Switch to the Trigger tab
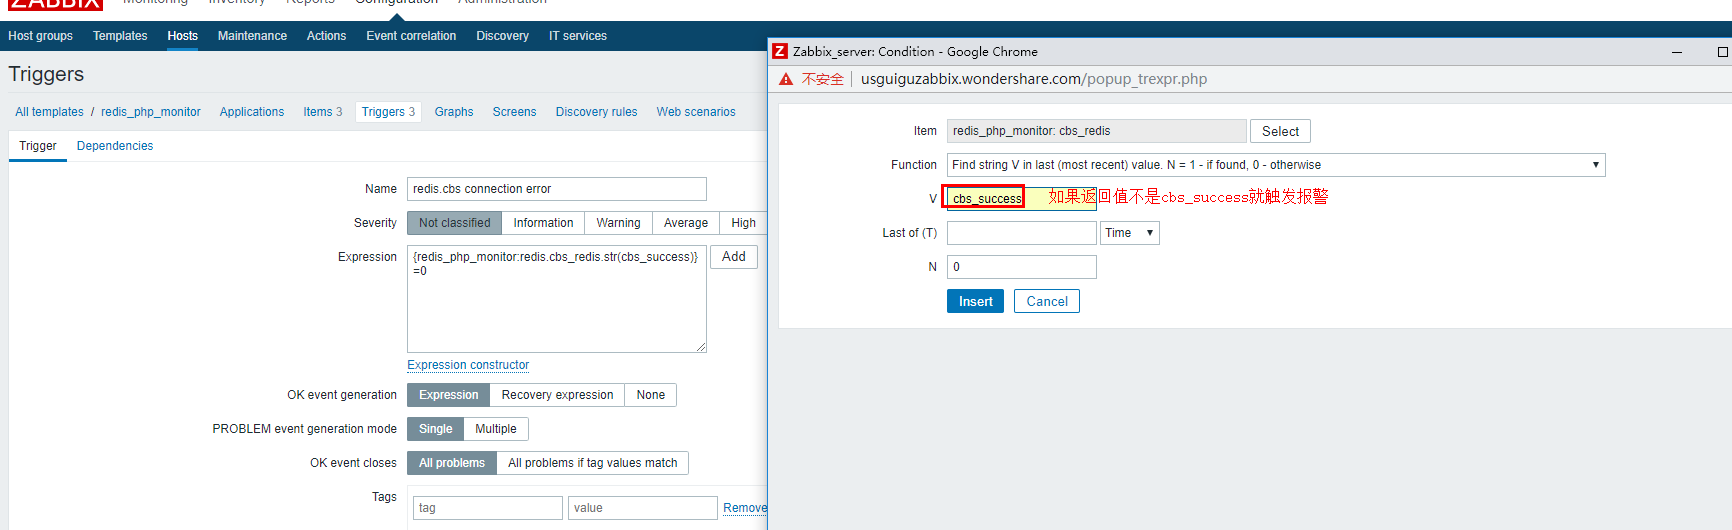The image size is (1732, 530). coord(38,146)
